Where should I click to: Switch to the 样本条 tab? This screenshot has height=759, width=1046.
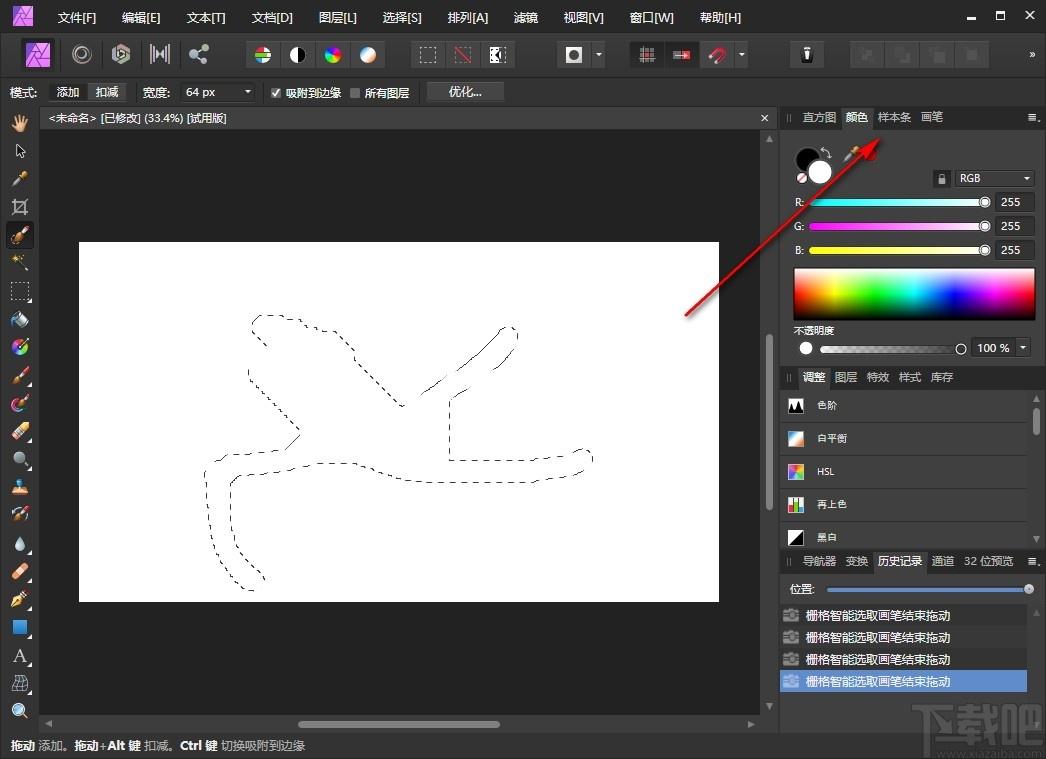click(x=894, y=117)
